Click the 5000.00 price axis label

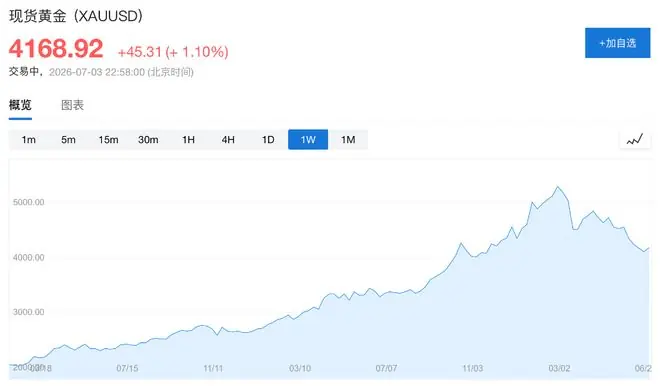[29, 202]
